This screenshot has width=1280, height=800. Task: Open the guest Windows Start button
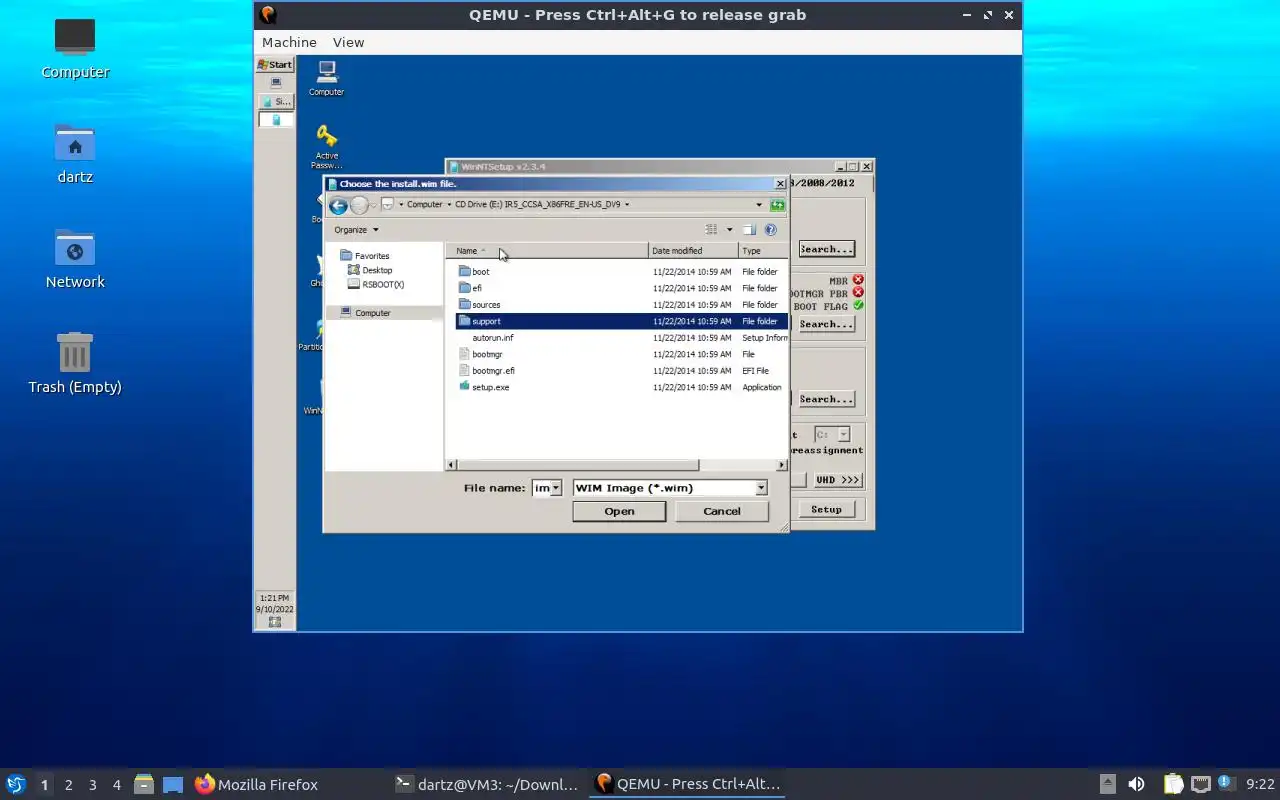275,65
